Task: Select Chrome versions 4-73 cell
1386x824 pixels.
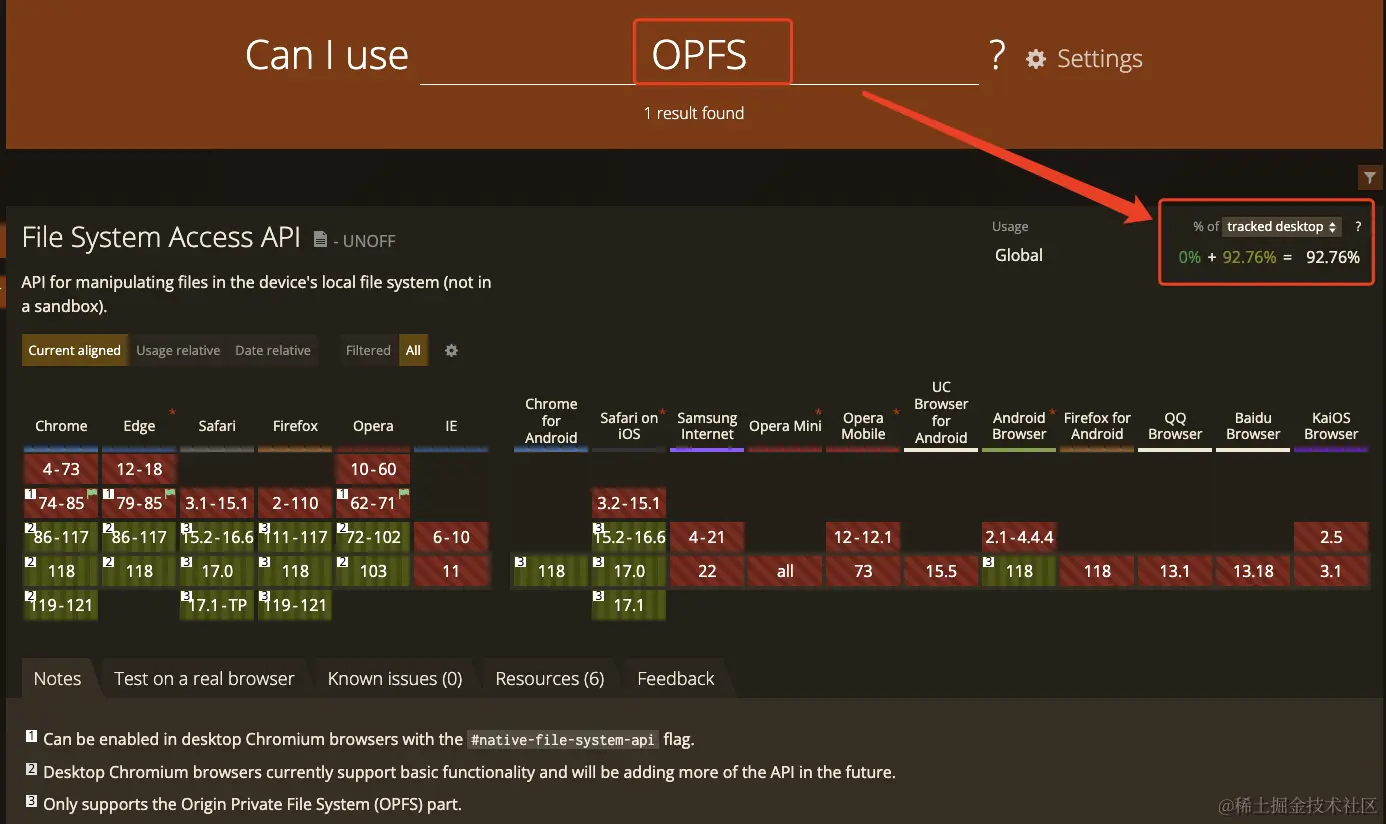Action: [61, 469]
